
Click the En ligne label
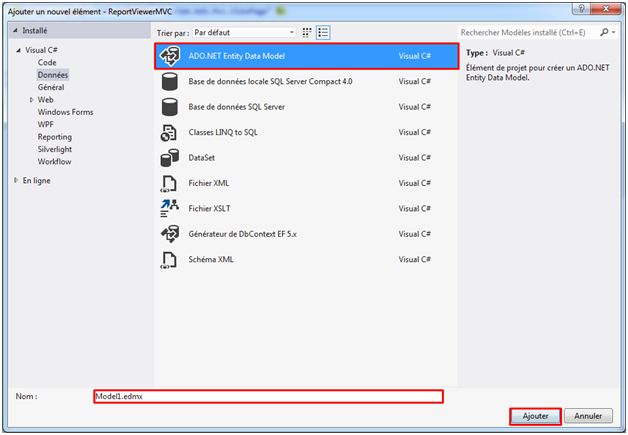tap(36, 181)
